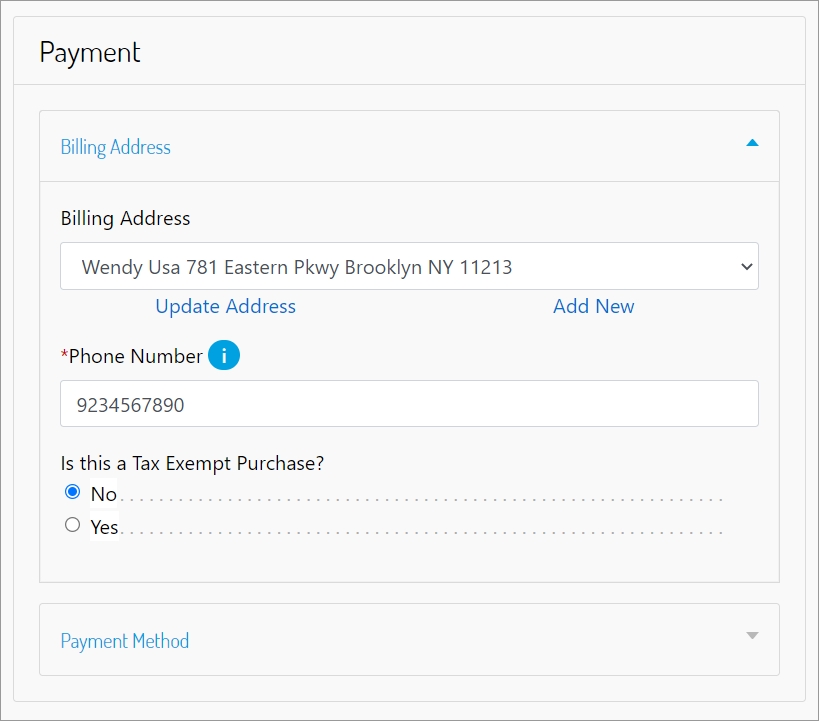
Task: Click the Phone Number info icon
Action: click(x=224, y=355)
